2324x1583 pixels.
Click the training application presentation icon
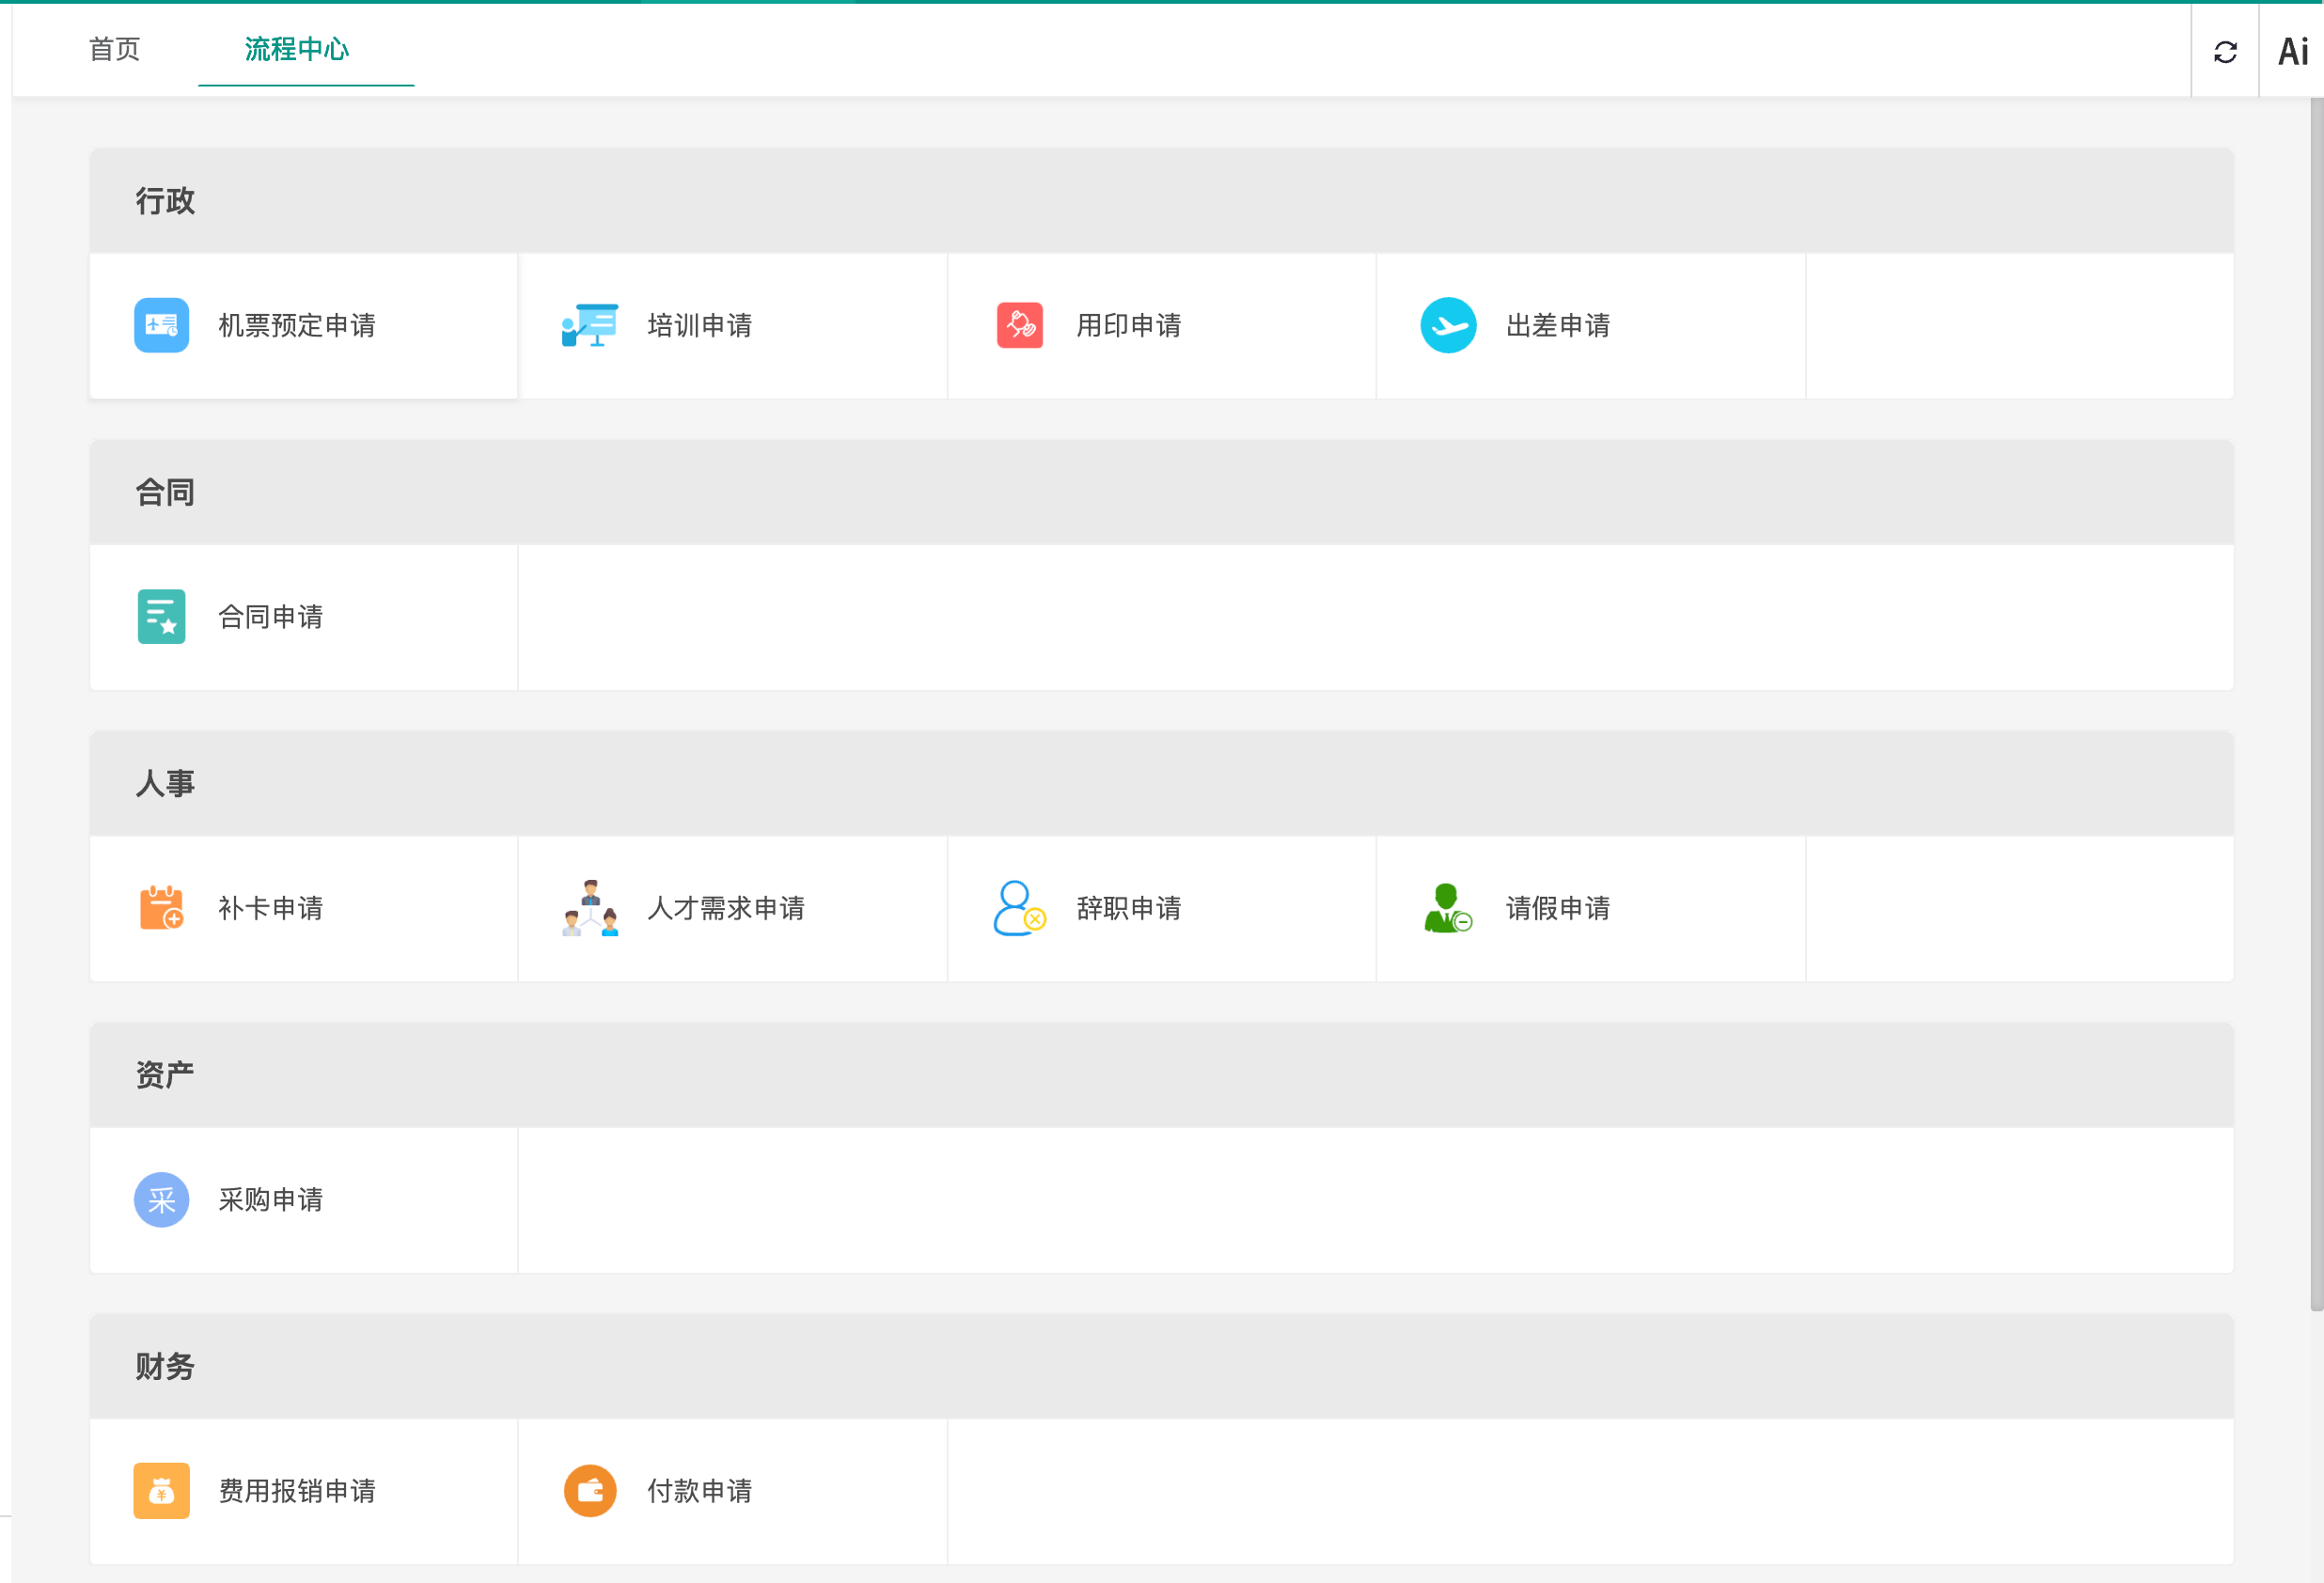click(x=590, y=325)
